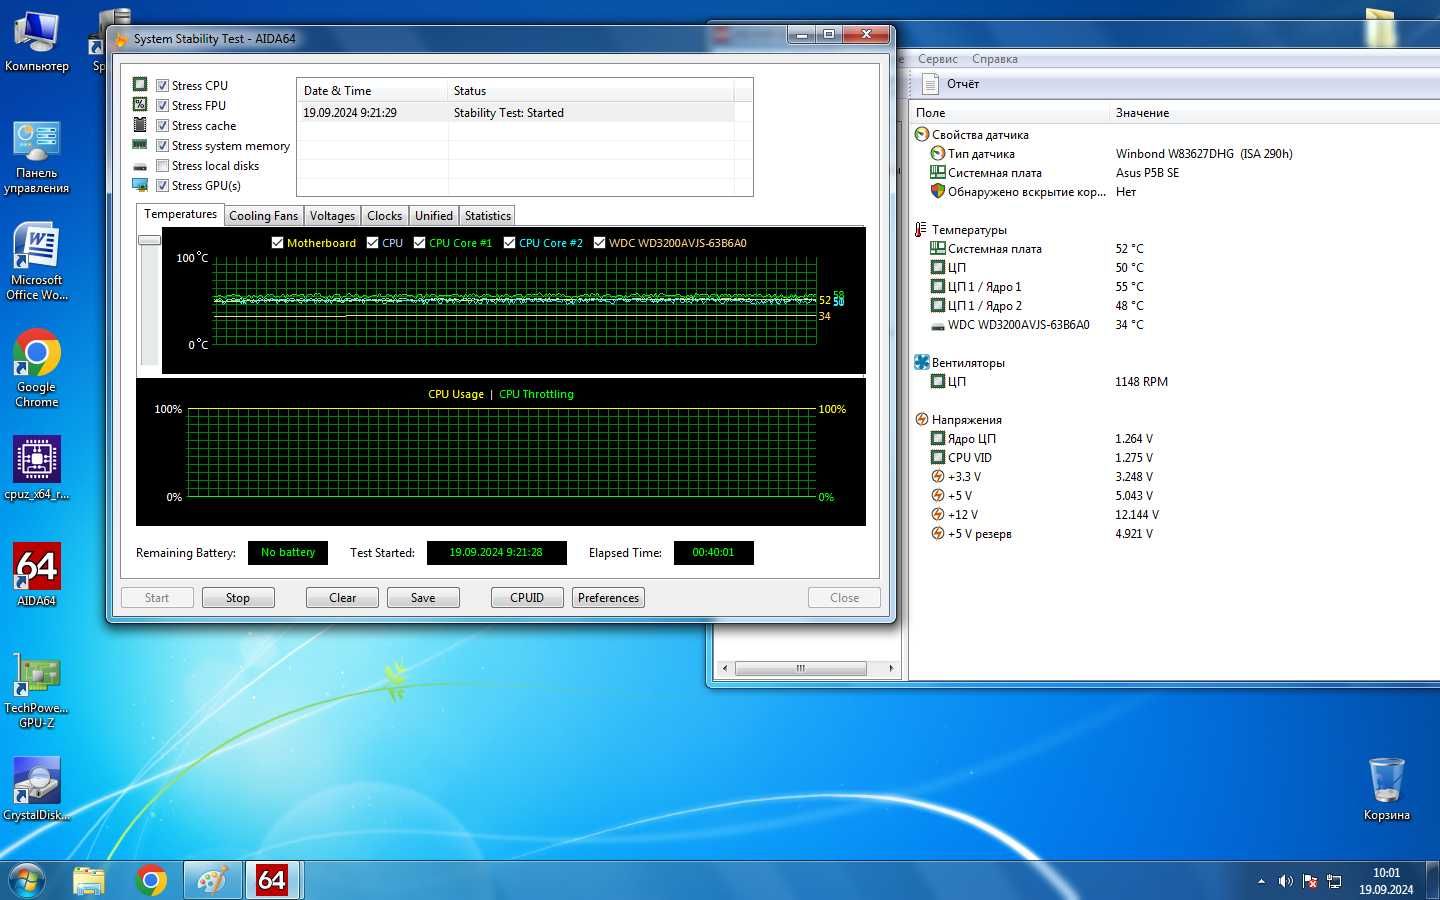Disable the Stress system memory checkbox
Viewport: 1440px width, 900px height.
click(x=162, y=145)
